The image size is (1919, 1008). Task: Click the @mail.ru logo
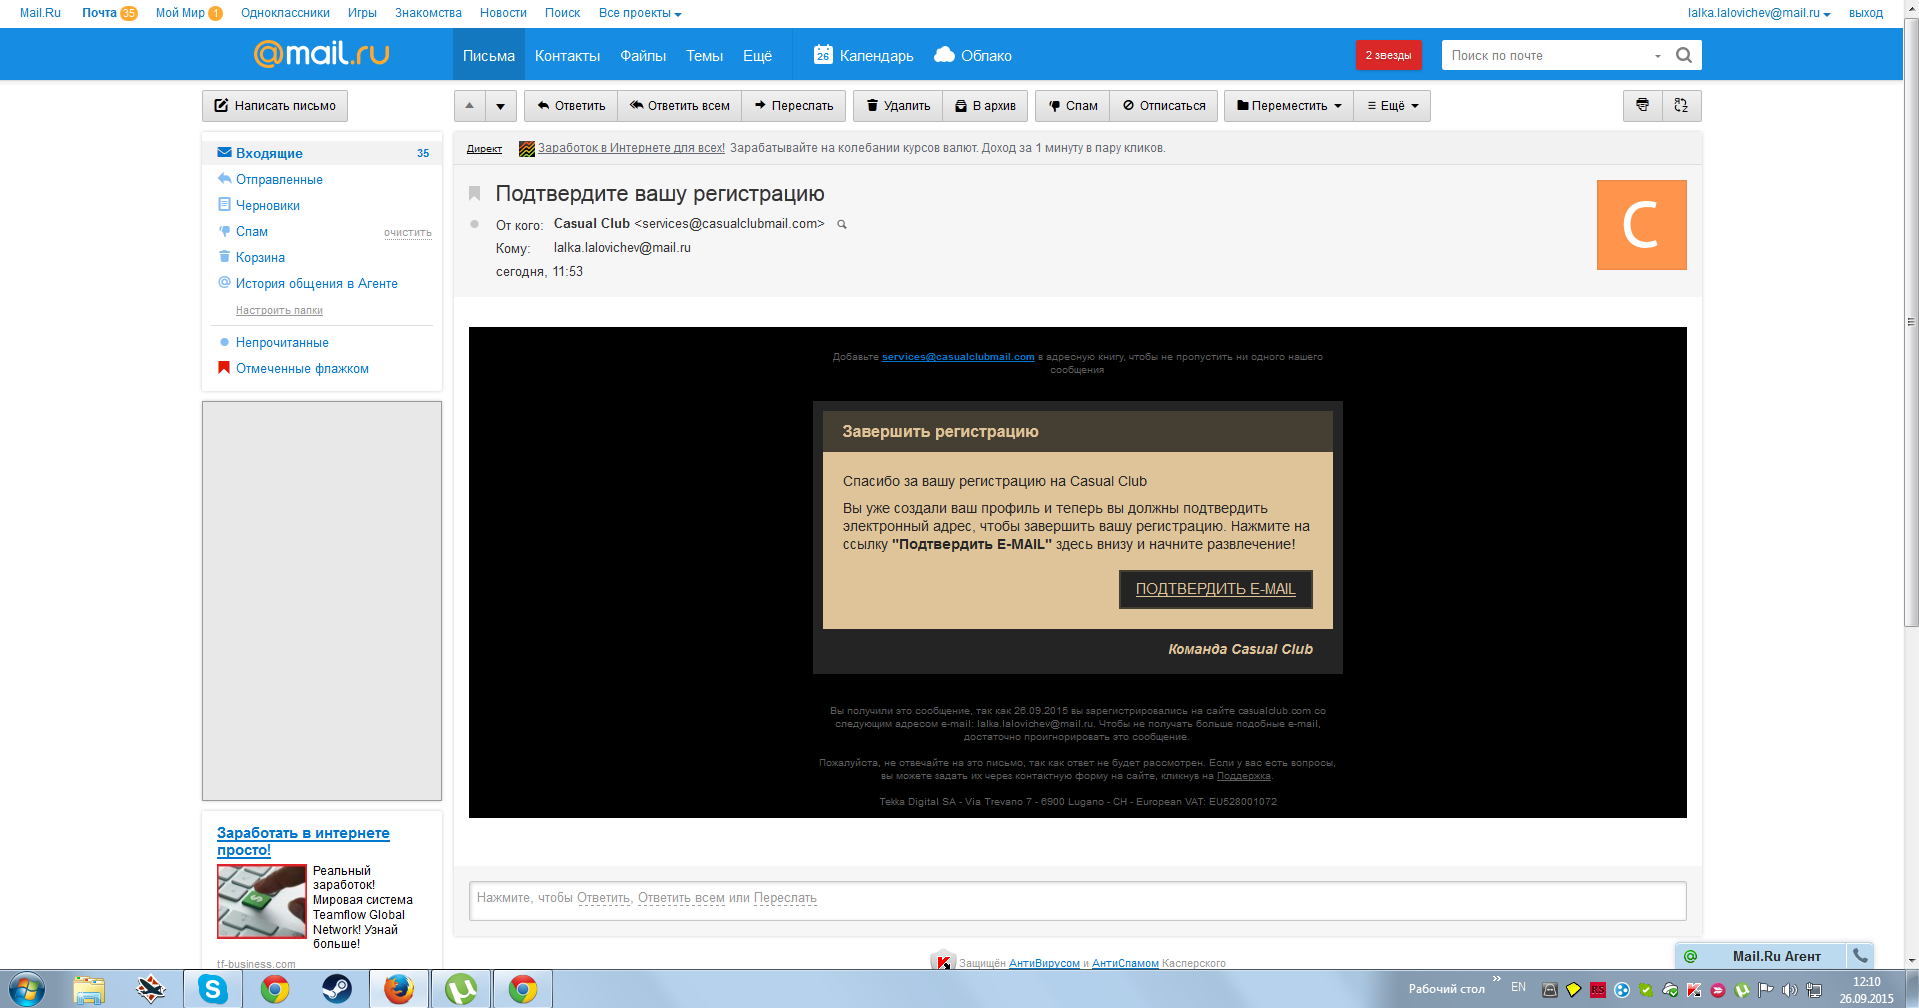pos(321,54)
